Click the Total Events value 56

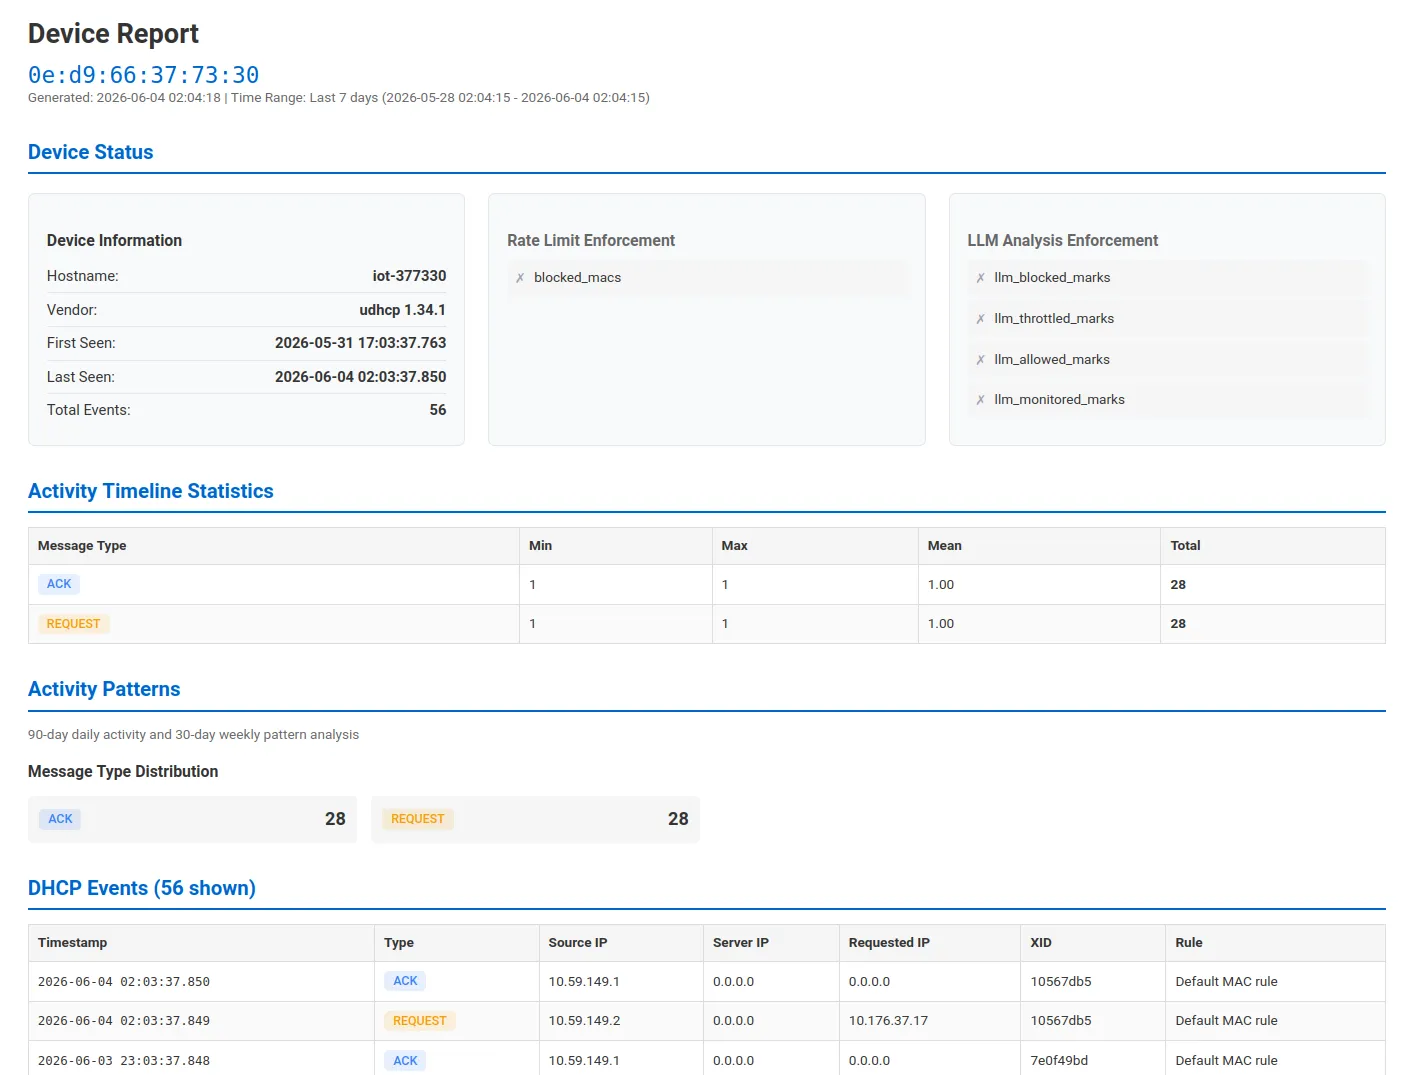(x=438, y=410)
